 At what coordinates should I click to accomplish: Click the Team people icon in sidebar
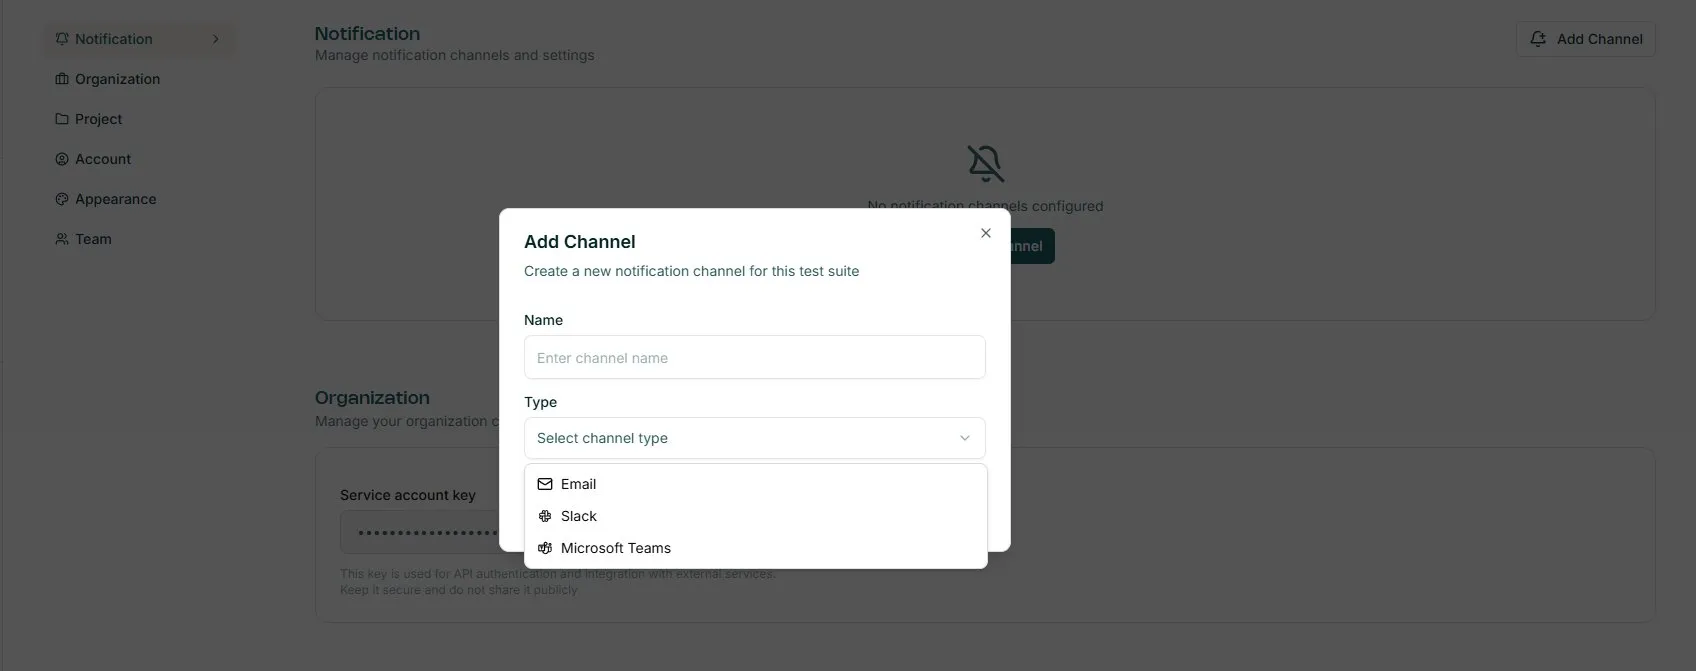(x=62, y=239)
